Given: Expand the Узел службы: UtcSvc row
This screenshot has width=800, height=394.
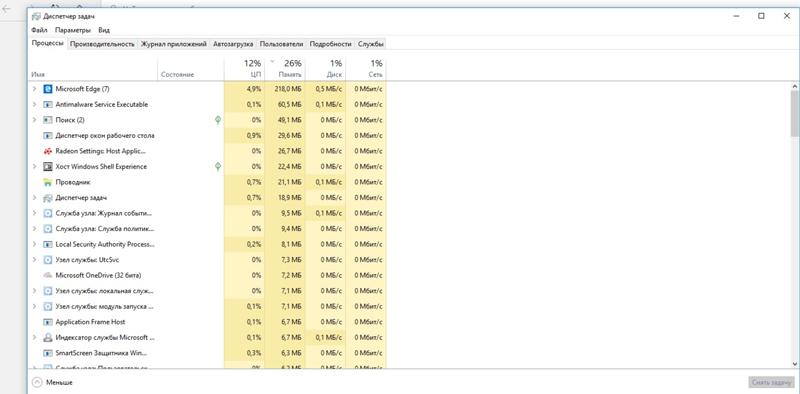Looking at the screenshot, I should (x=34, y=260).
